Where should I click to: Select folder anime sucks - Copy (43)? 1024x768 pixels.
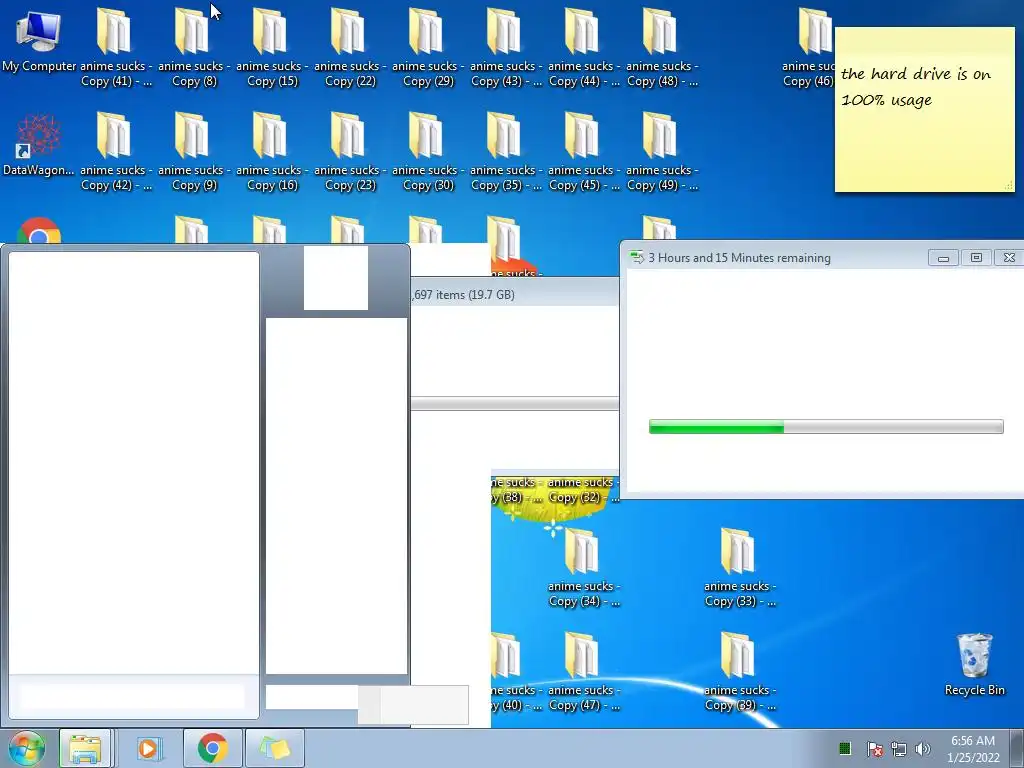coord(505,47)
